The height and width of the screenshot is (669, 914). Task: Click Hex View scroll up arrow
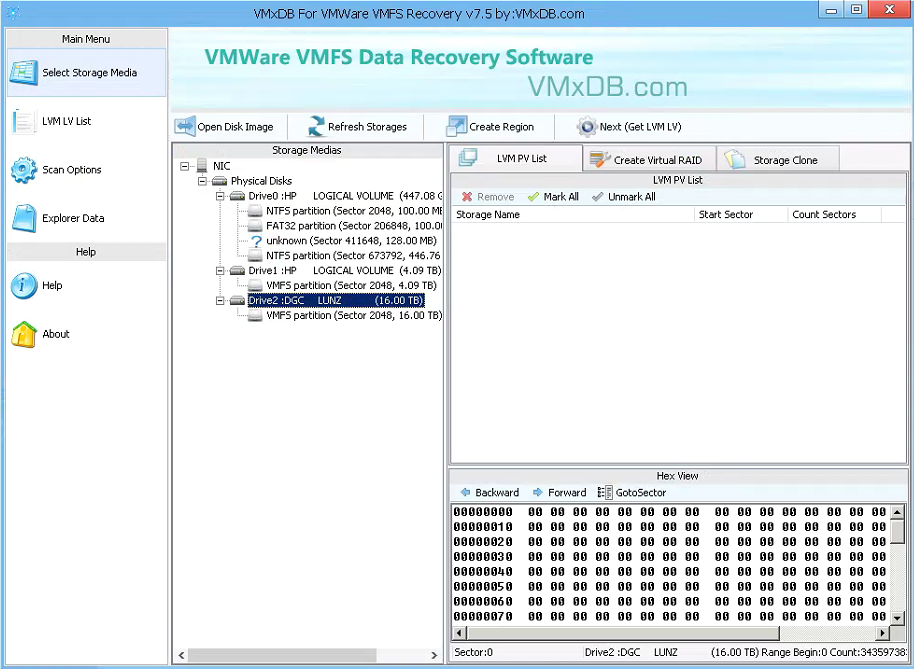point(898,512)
